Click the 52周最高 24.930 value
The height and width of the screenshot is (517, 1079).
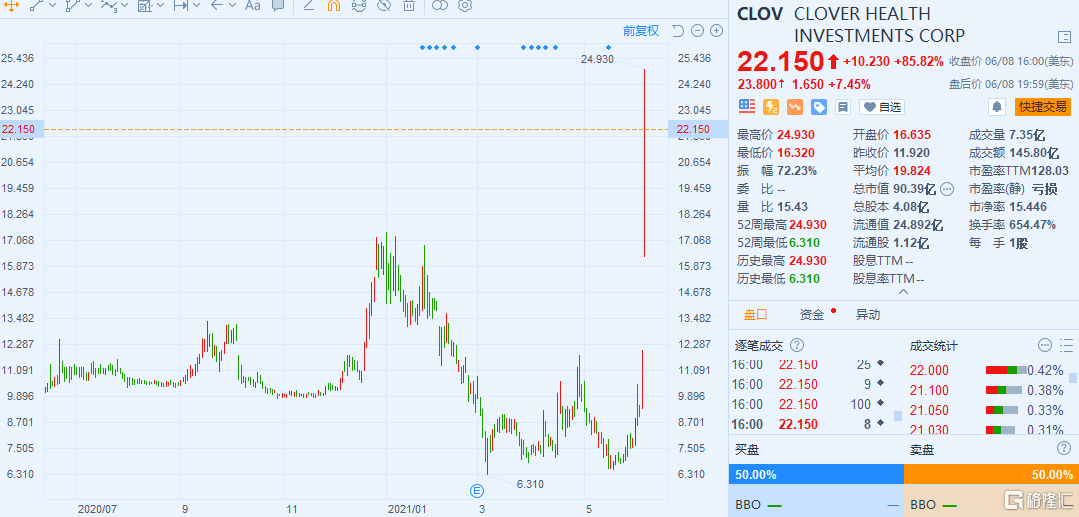click(x=808, y=224)
